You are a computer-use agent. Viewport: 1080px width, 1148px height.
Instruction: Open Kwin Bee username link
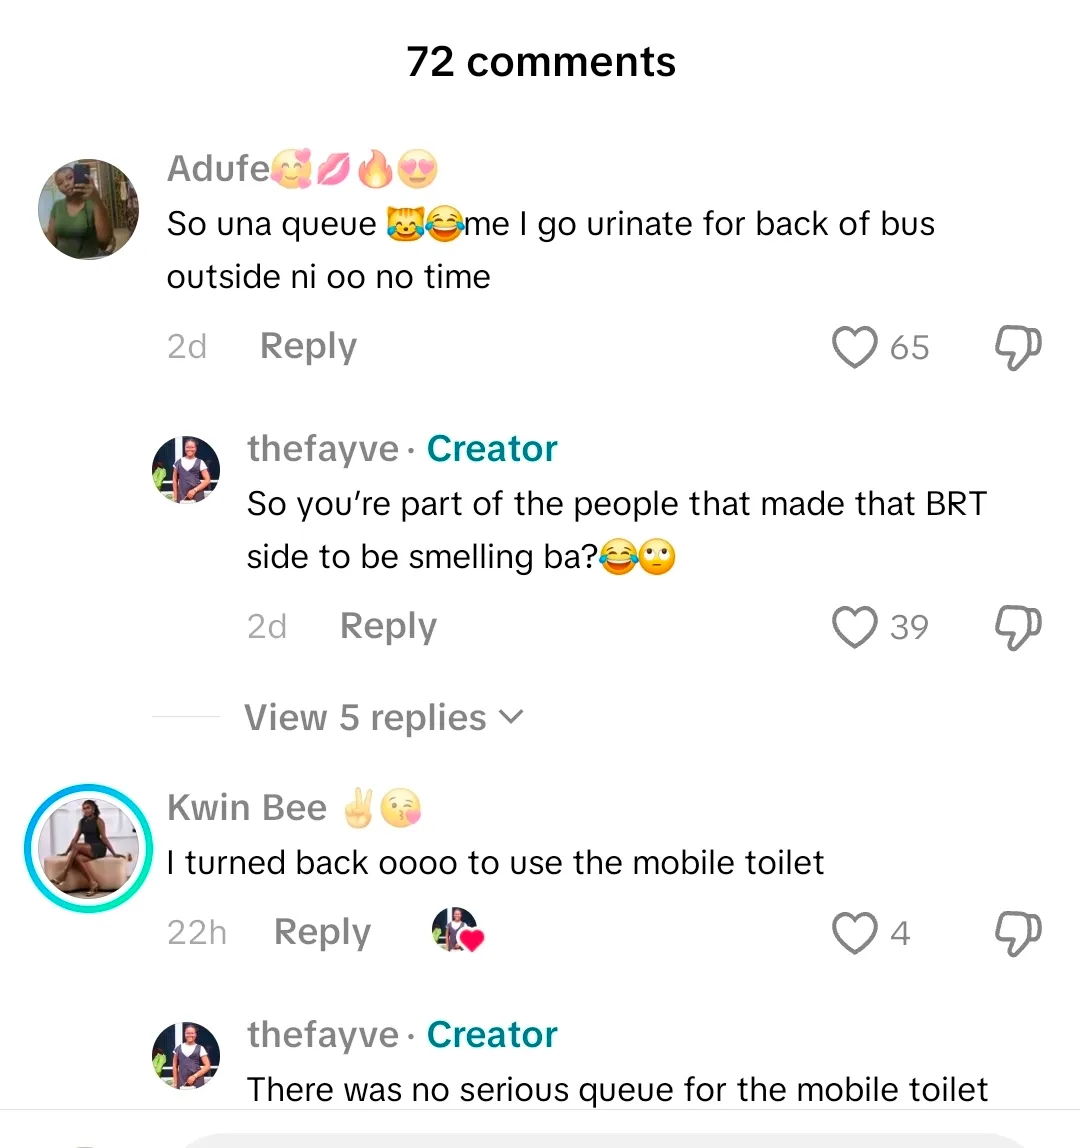[247, 808]
